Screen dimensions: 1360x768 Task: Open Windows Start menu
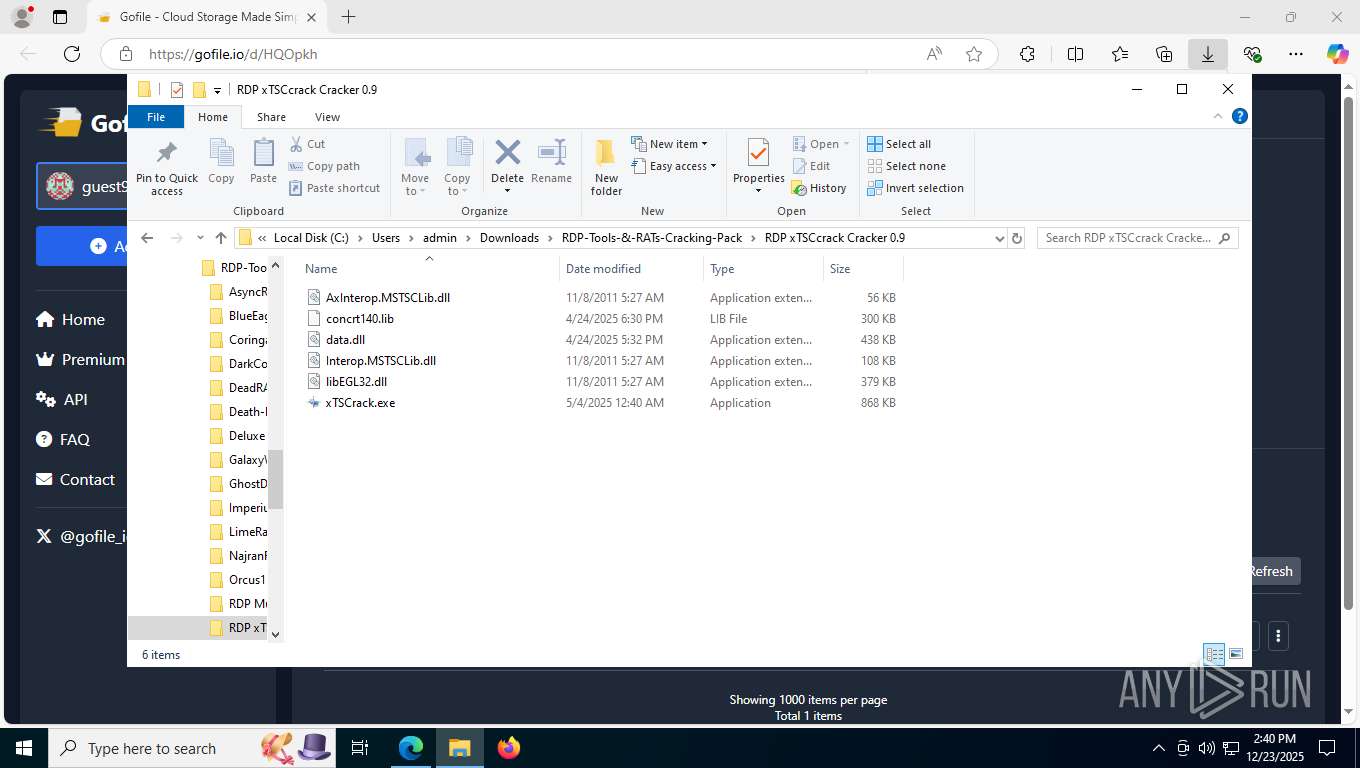point(23,748)
